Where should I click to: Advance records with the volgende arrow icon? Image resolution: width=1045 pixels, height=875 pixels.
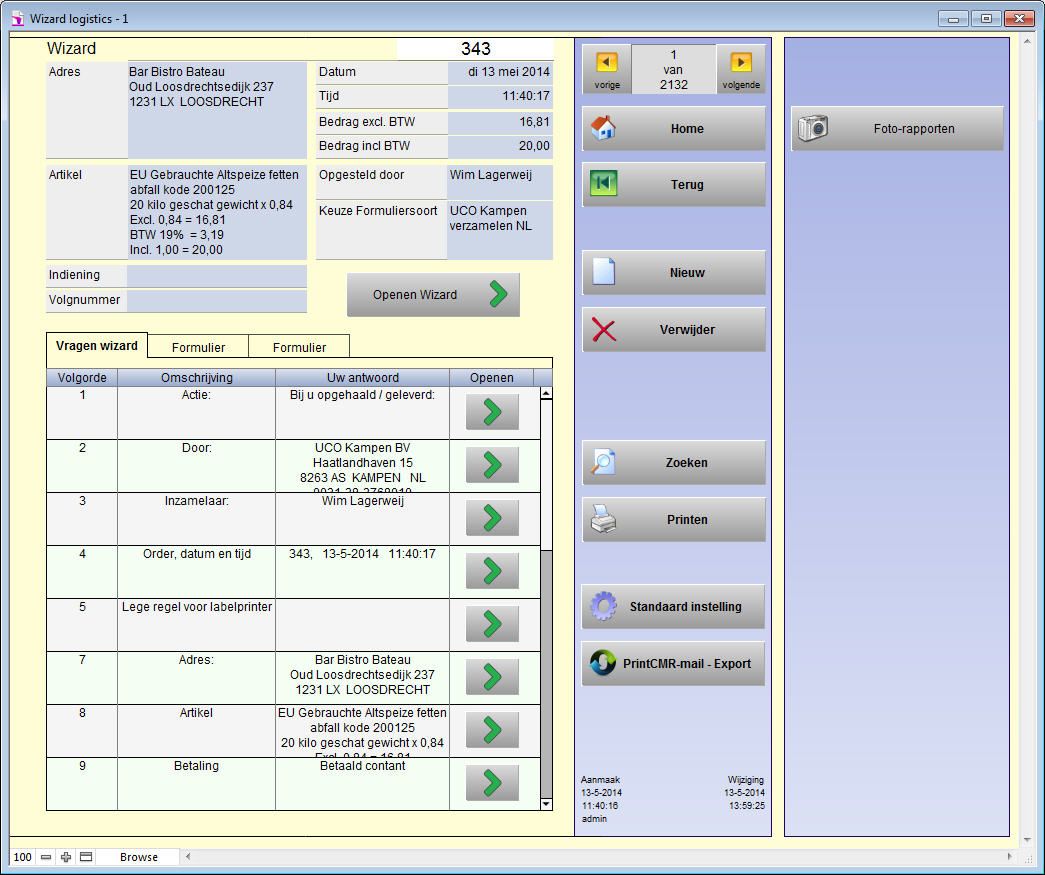coord(742,62)
